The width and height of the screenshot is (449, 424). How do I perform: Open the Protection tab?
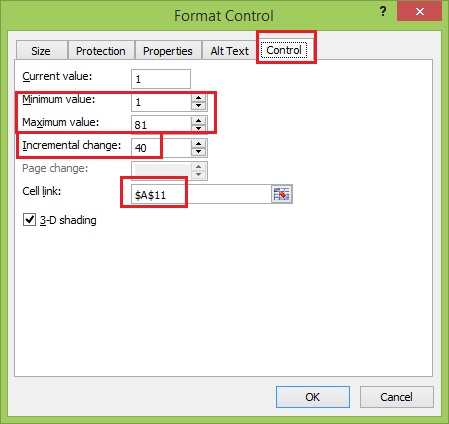click(x=101, y=51)
